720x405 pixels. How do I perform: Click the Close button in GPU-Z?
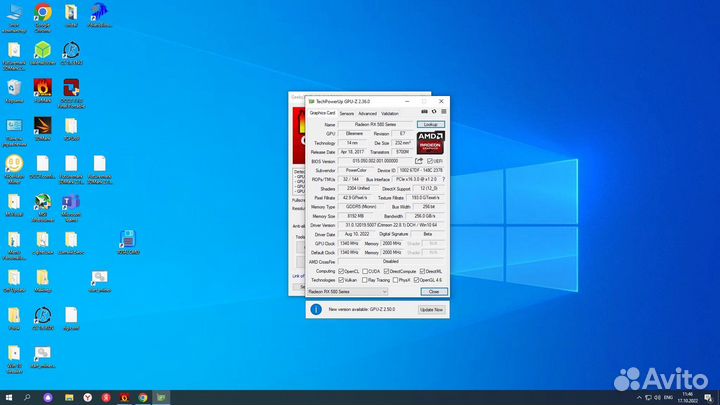coord(434,292)
